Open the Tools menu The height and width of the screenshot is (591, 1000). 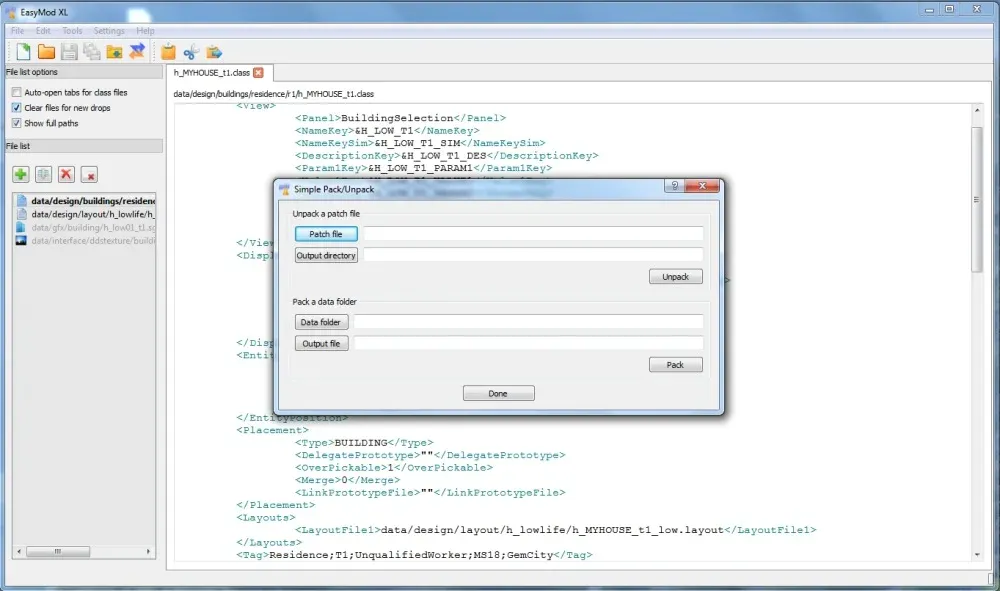72,31
